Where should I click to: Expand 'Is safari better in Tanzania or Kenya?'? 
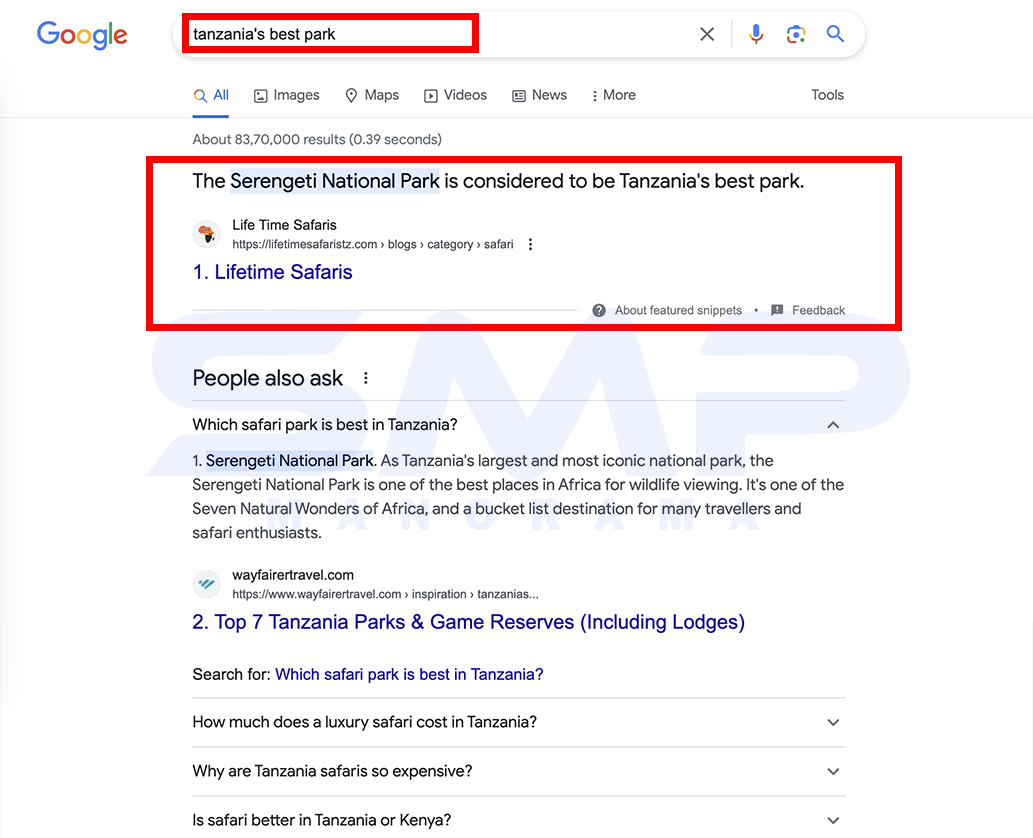(x=518, y=820)
